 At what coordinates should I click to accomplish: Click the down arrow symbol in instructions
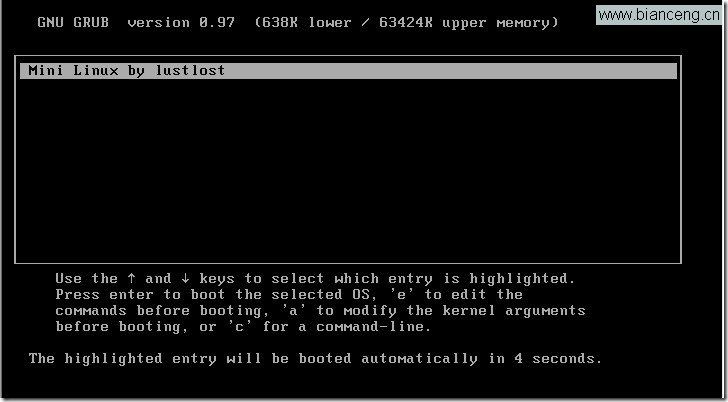185,279
